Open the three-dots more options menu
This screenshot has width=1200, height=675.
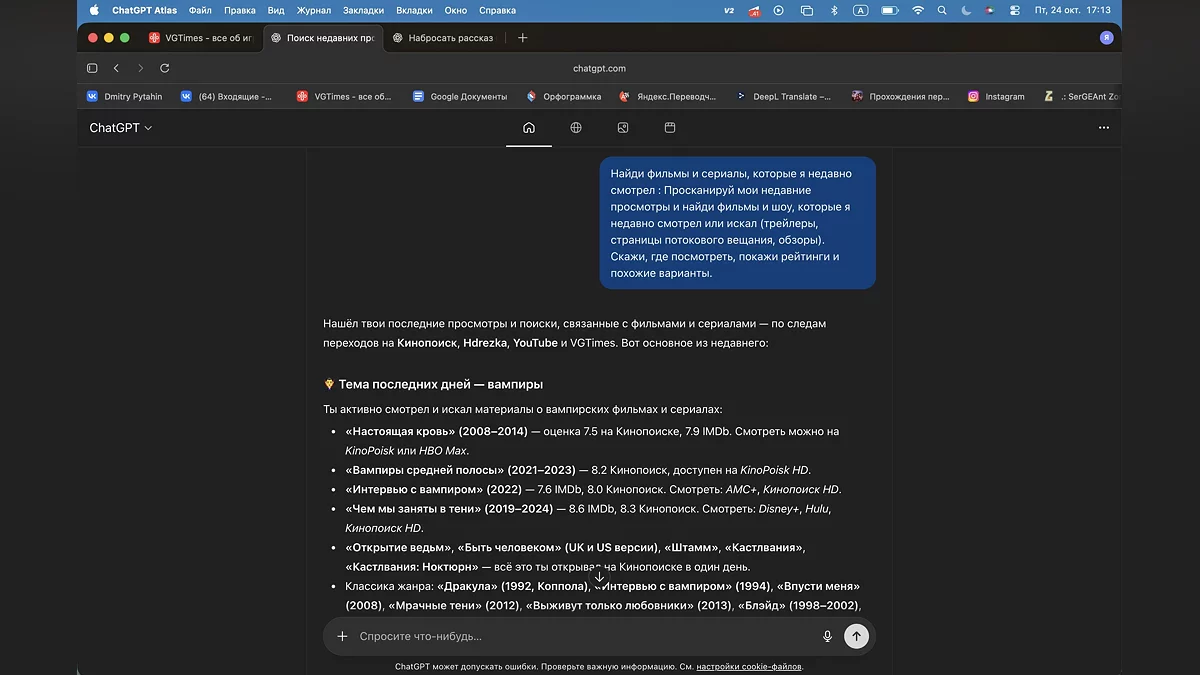pyautogui.click(x=1104, y=128)
